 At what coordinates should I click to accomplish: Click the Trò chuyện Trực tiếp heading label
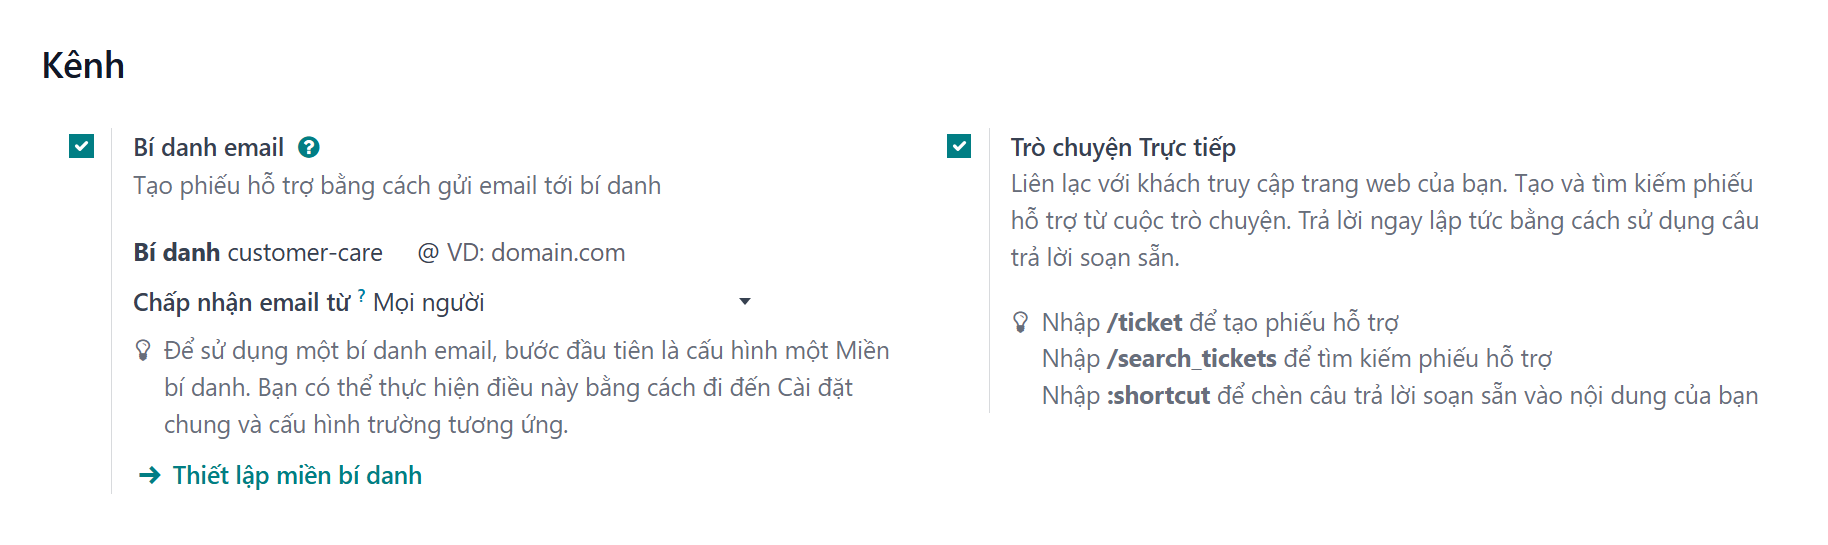pos(1123,148)
